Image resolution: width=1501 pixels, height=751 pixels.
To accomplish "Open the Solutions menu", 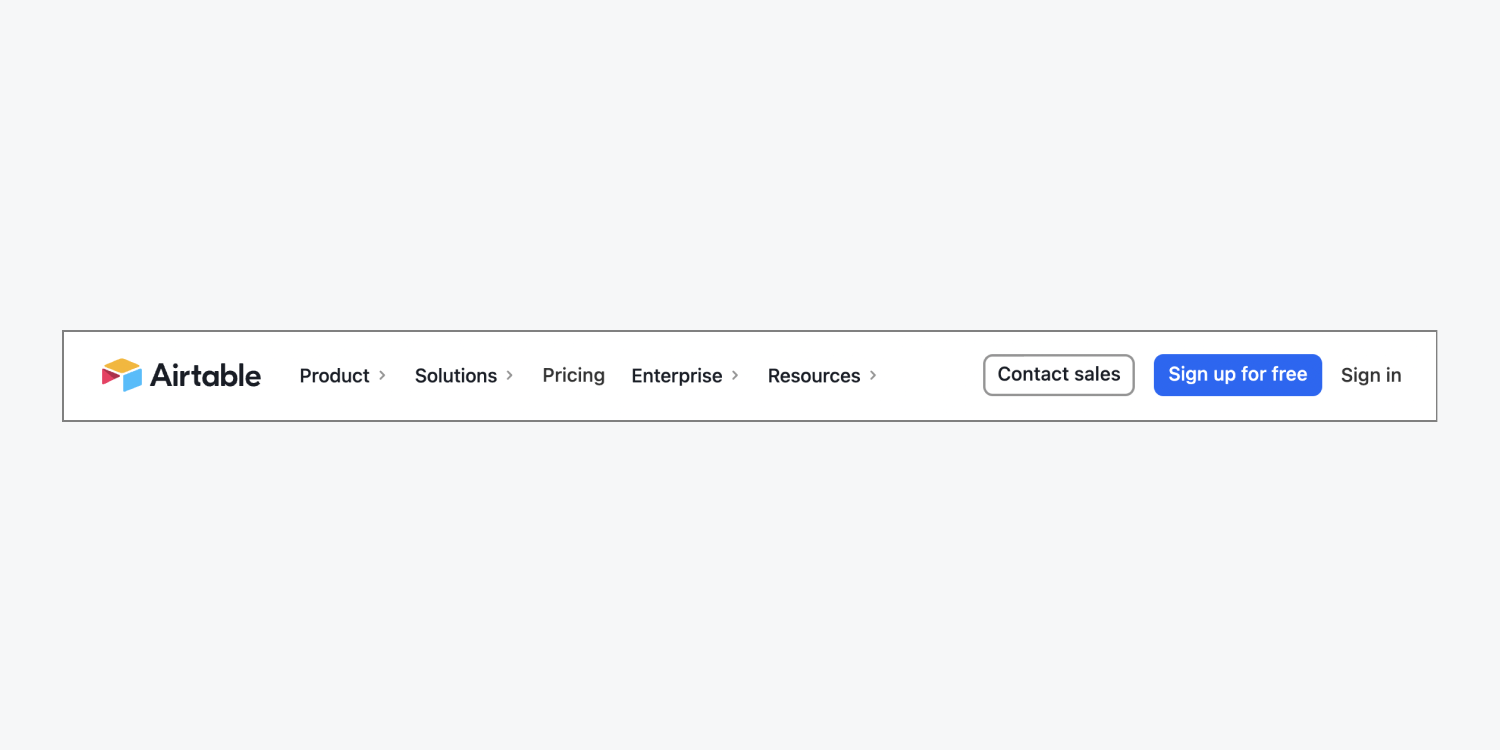I will point(456,376).
